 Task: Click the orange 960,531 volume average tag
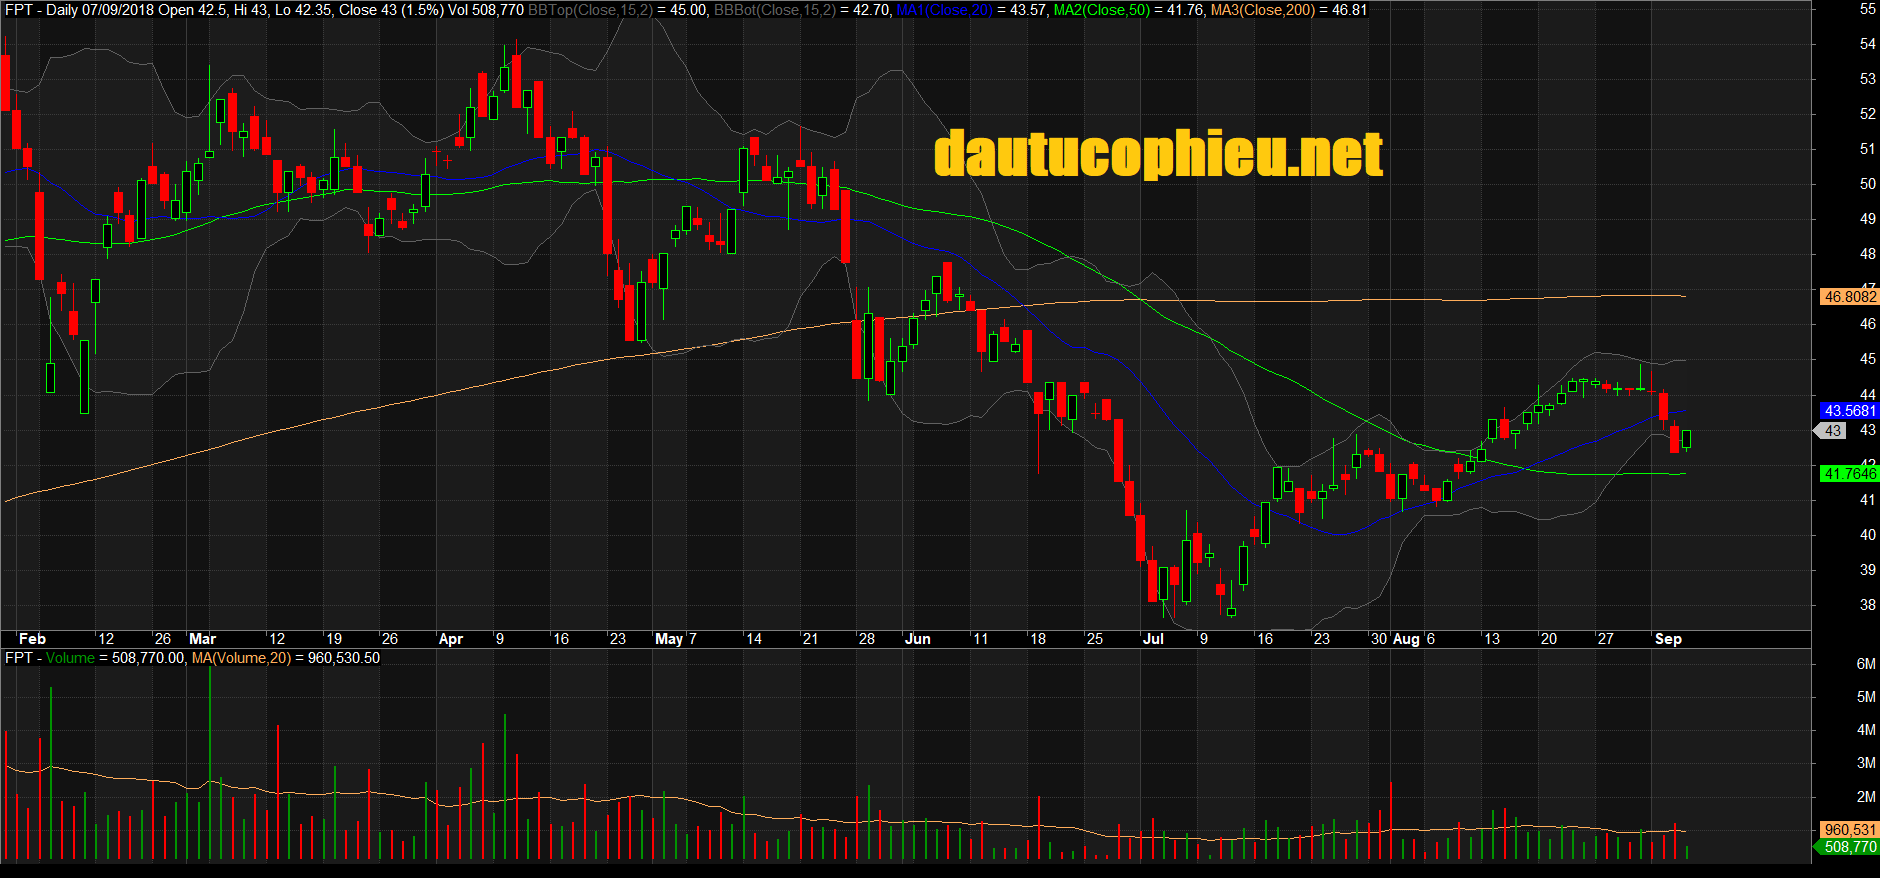pyautogui.click(x=1849, y=830)
